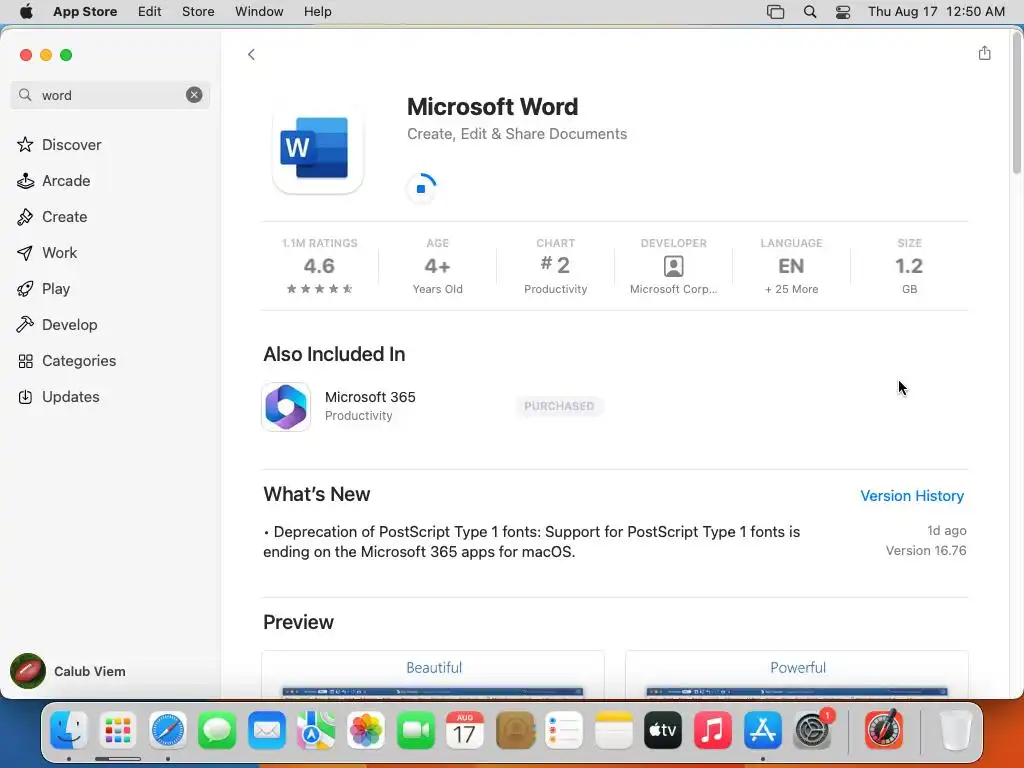Open Play in the sidebar
The height and width of the screenshot is (768, 1024).
[44, 289]
